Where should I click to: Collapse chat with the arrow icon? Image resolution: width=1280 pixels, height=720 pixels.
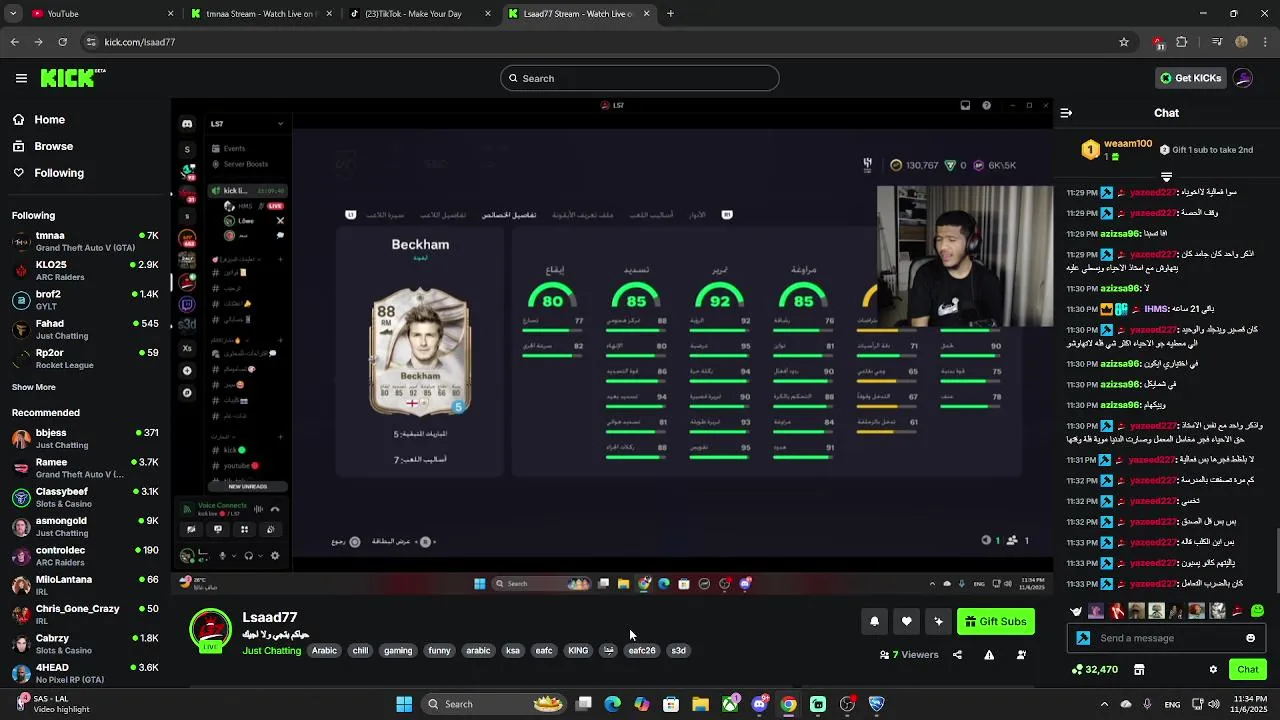(1066, 113)
